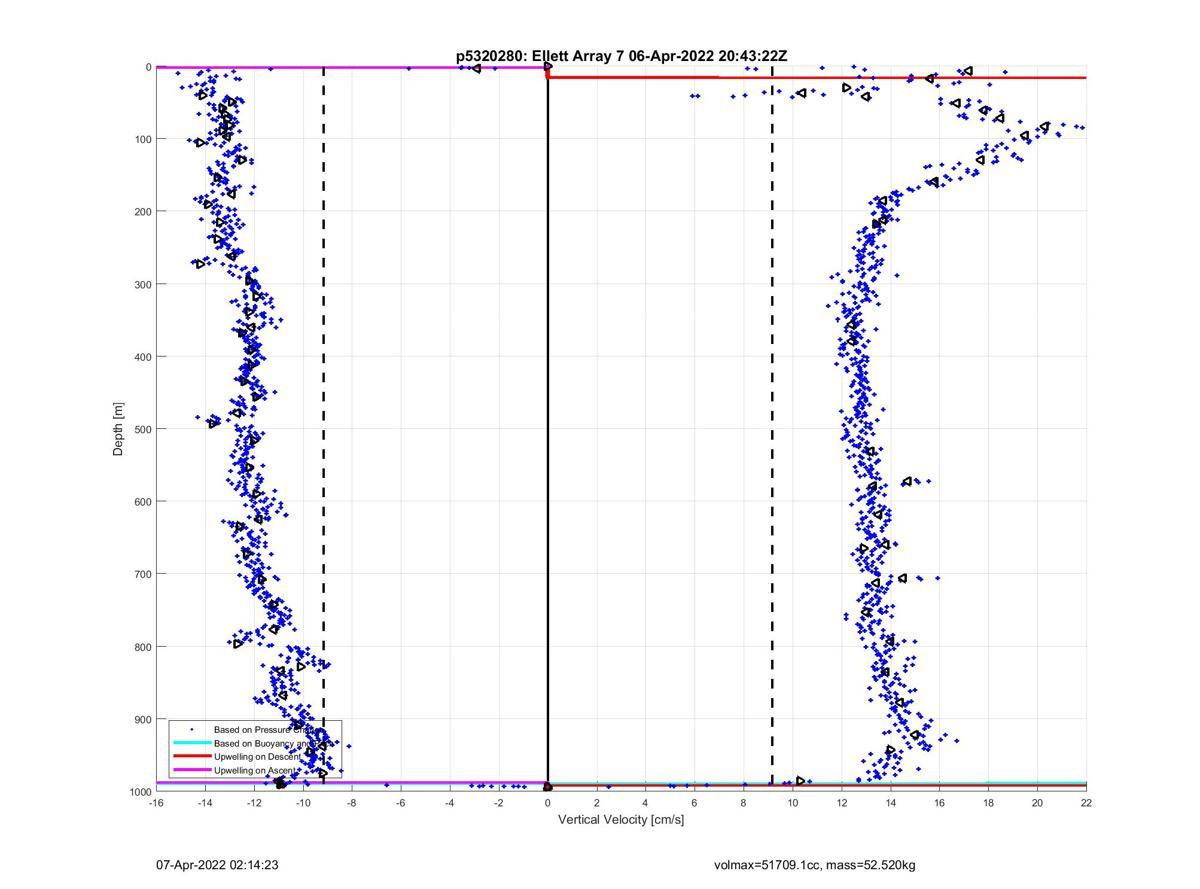Click depth axis tick label '600'
Image resolution: width=1200 pixels, height=889 pixels.
tap(142, 502)
